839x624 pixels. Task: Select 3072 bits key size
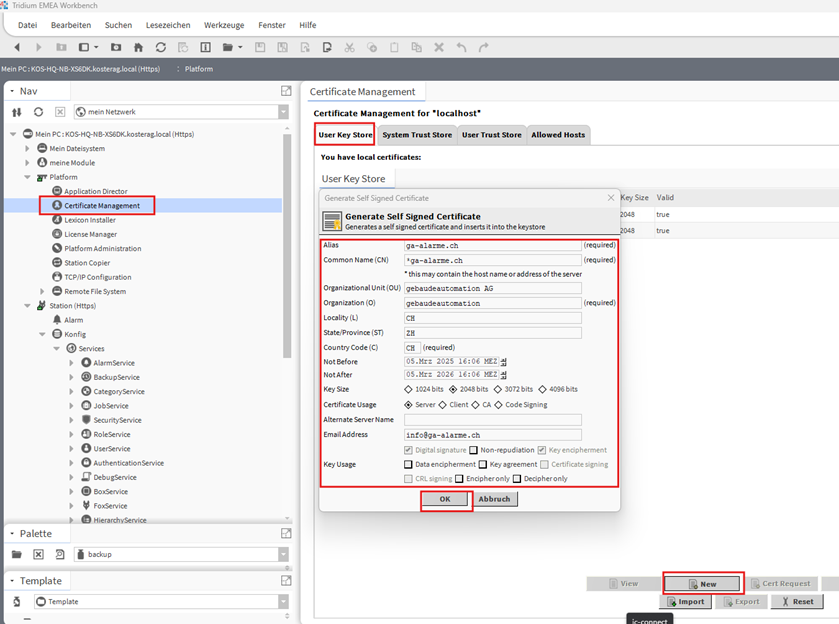pos(498,389)
